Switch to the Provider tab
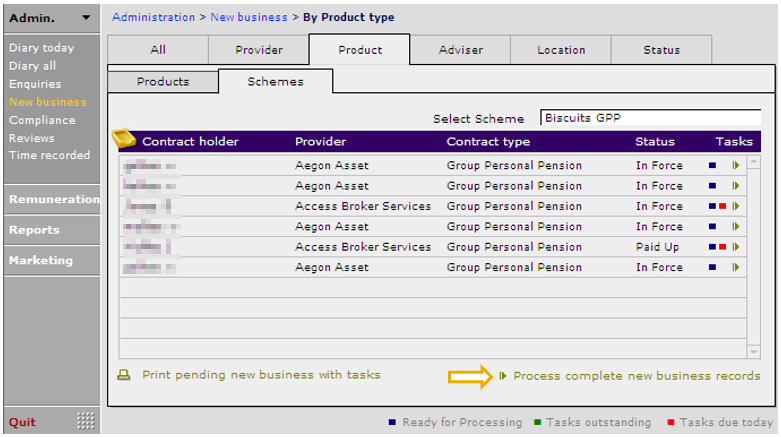This screenshot has width=781, height=437. click(259, 50)
